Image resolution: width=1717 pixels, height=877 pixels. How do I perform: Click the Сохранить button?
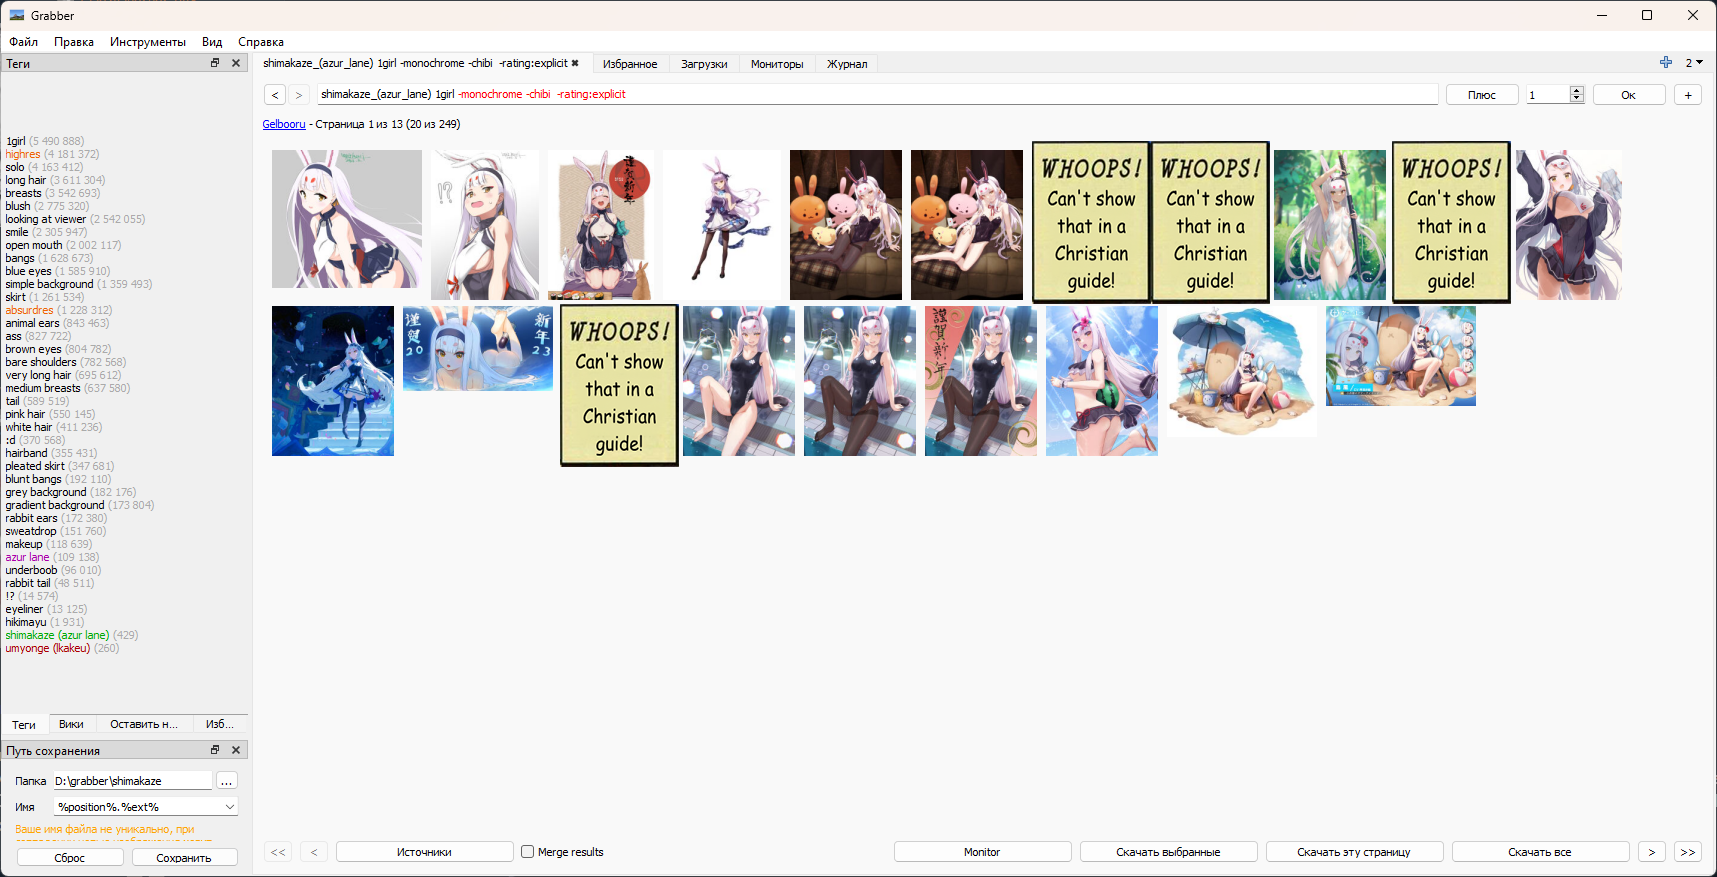184,858
